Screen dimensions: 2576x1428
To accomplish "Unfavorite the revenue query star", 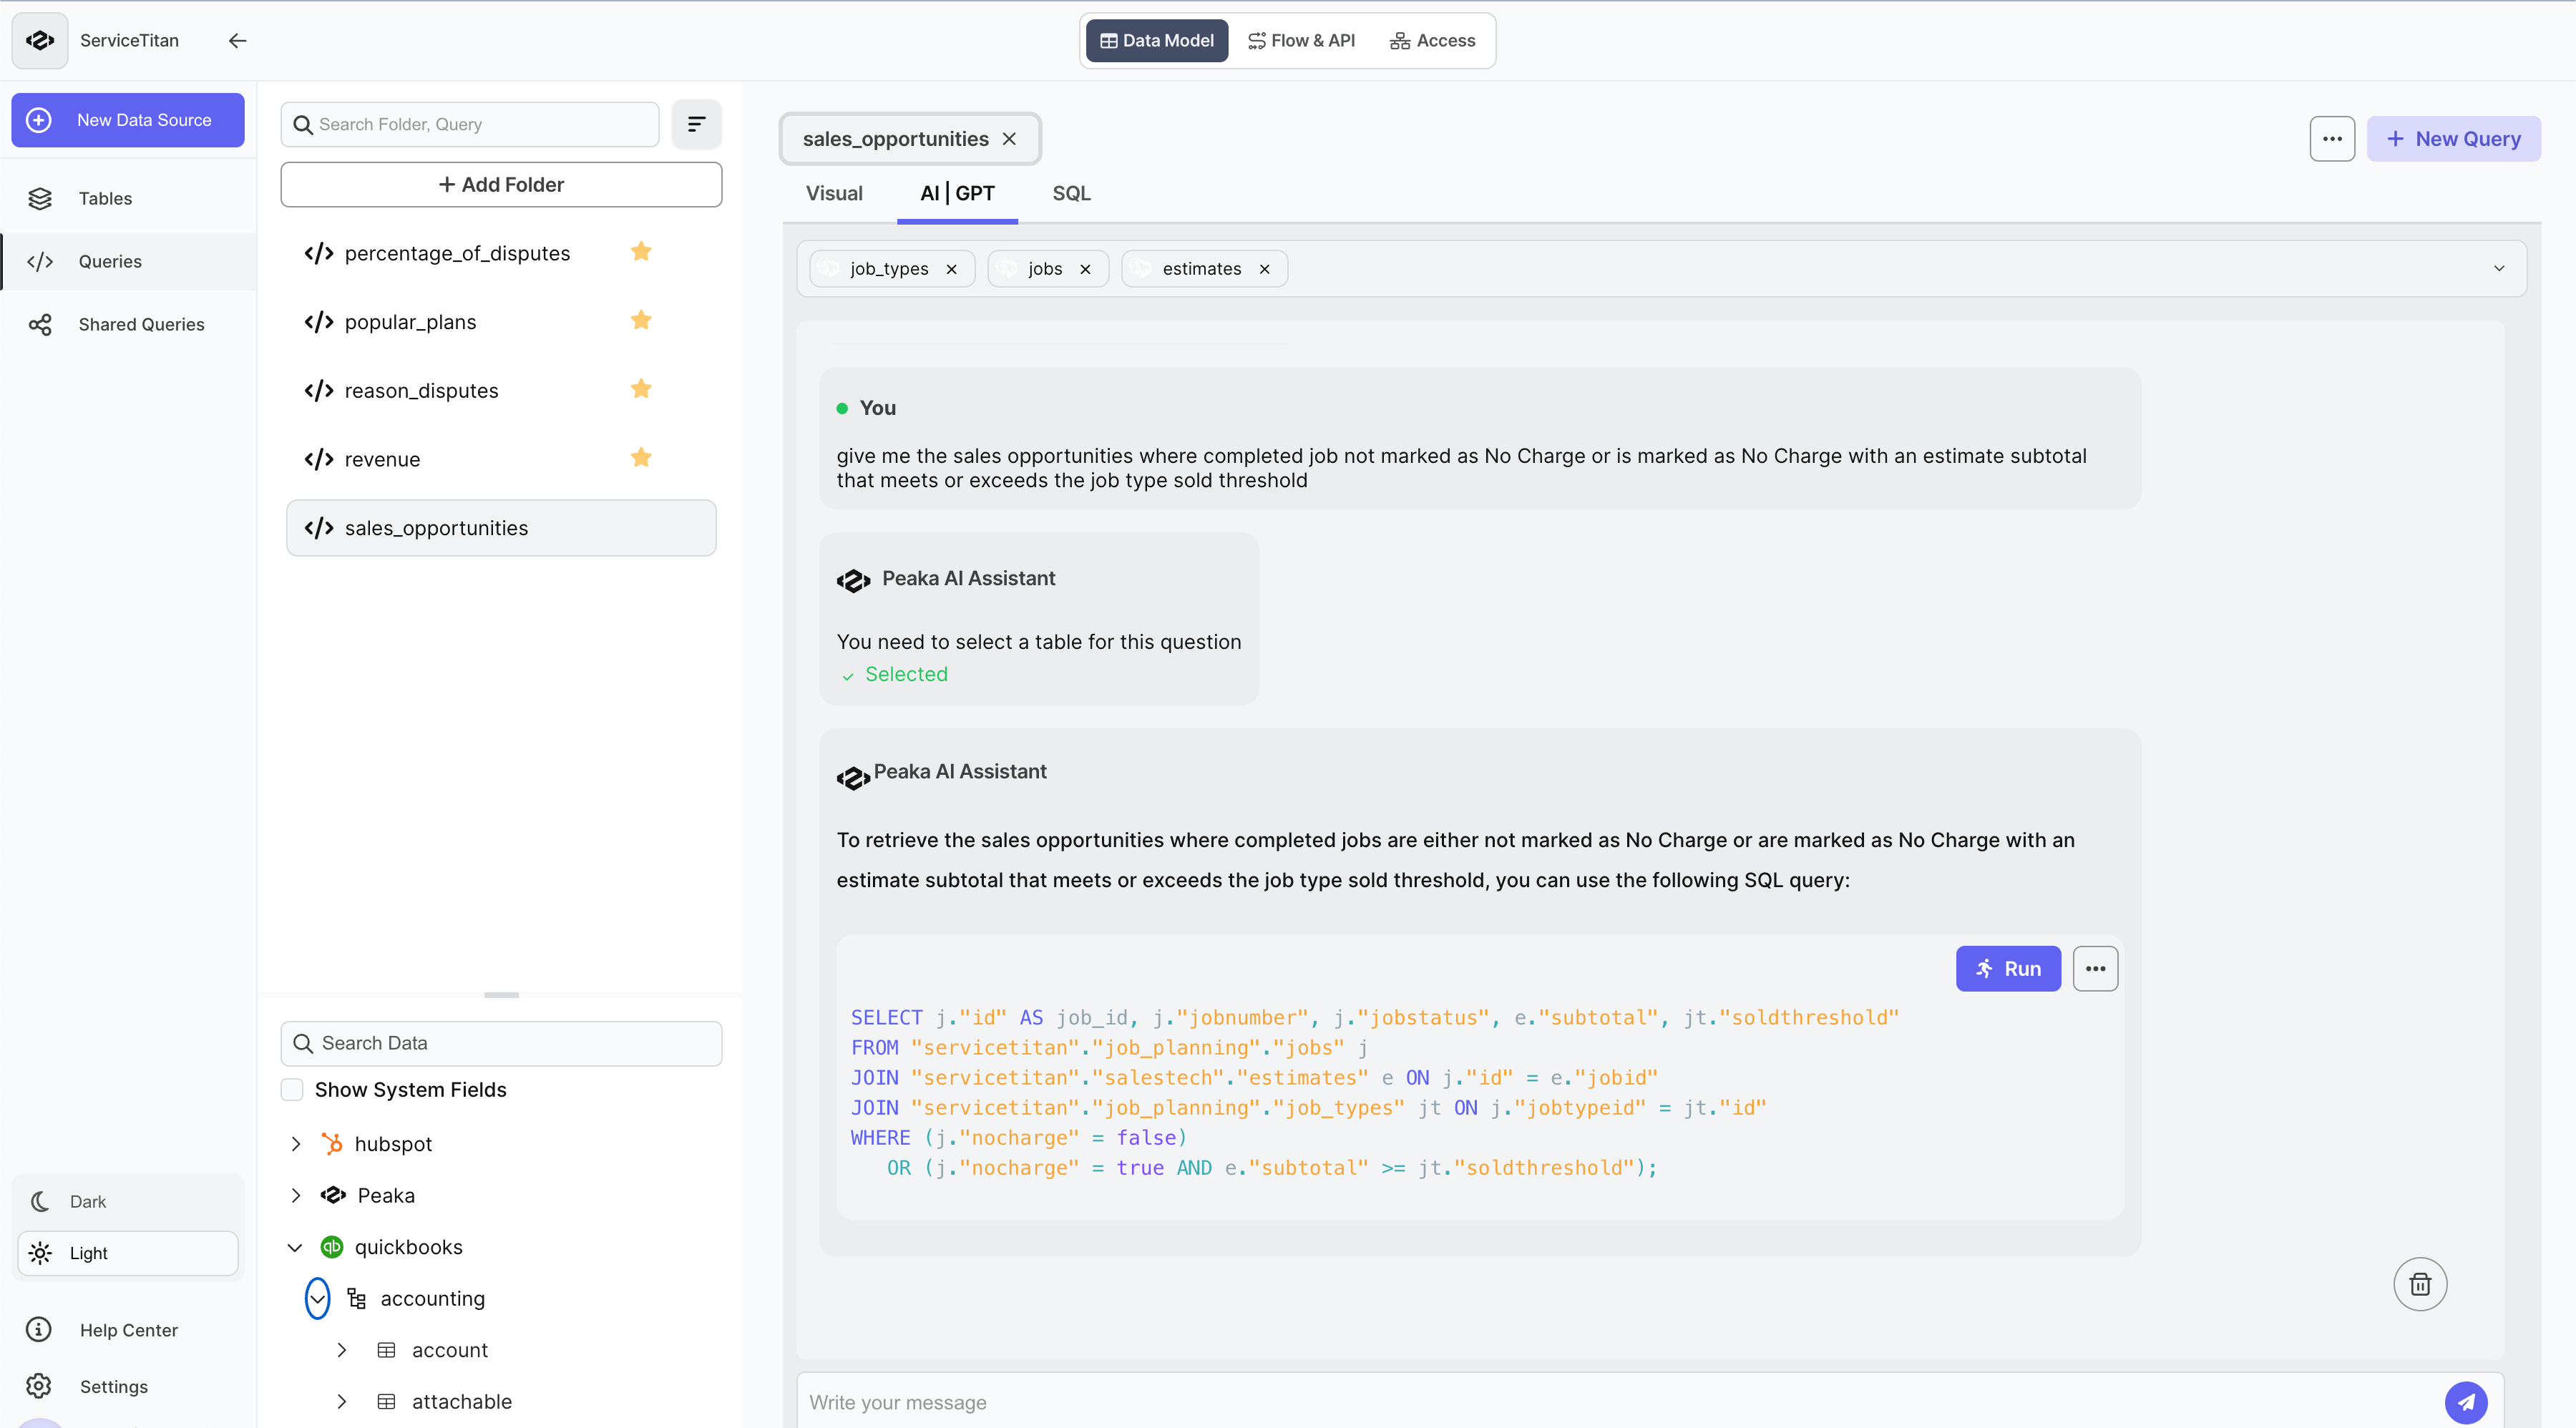I will point(641,457).
